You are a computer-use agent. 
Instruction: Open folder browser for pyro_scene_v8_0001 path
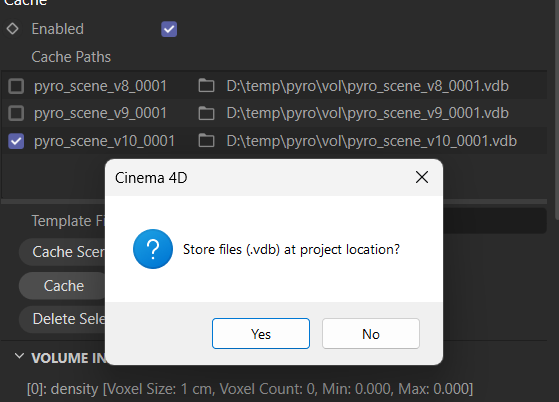click(206, 86)
